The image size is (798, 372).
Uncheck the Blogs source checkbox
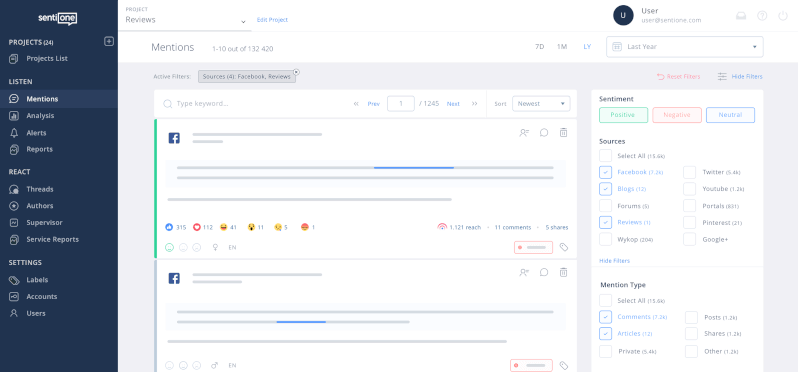point(606,189)
